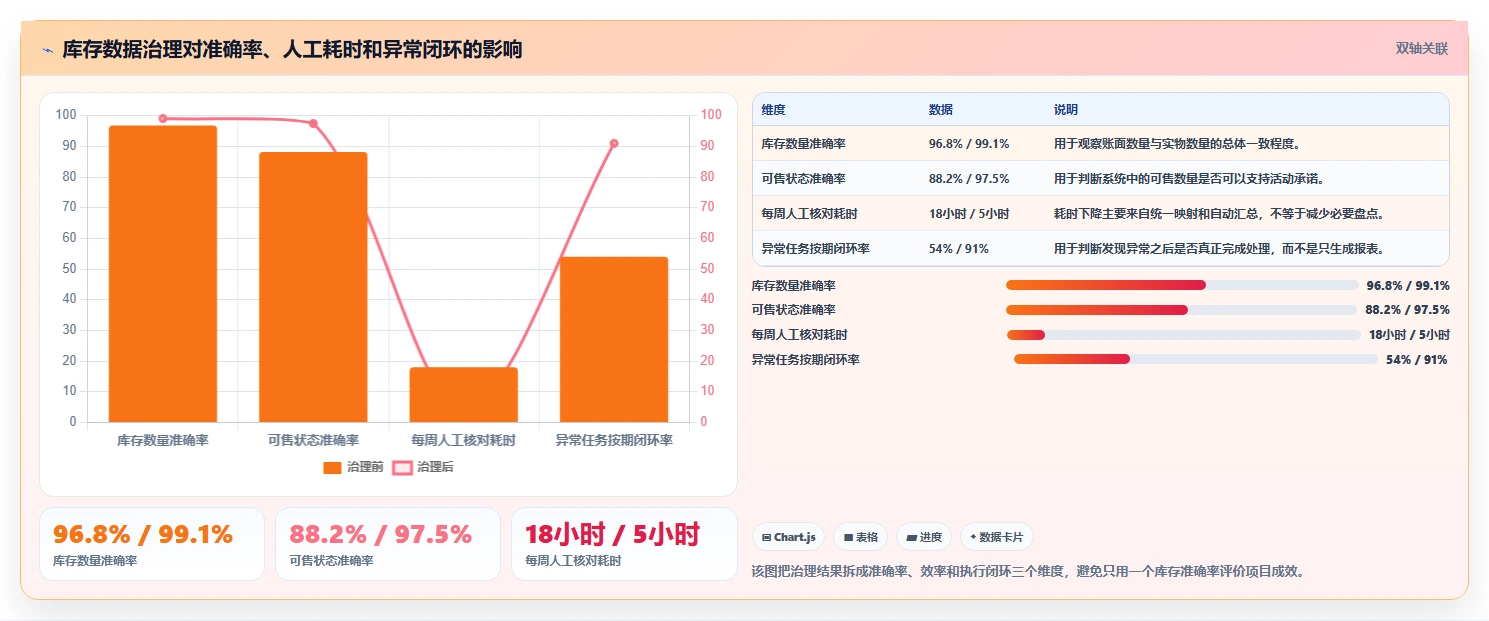Image resolution: width=1489 pixels, height=621 pixels.
Task: Click the x-axis label 异常任务按期闭环率
Action: click(x=614, y=440)
